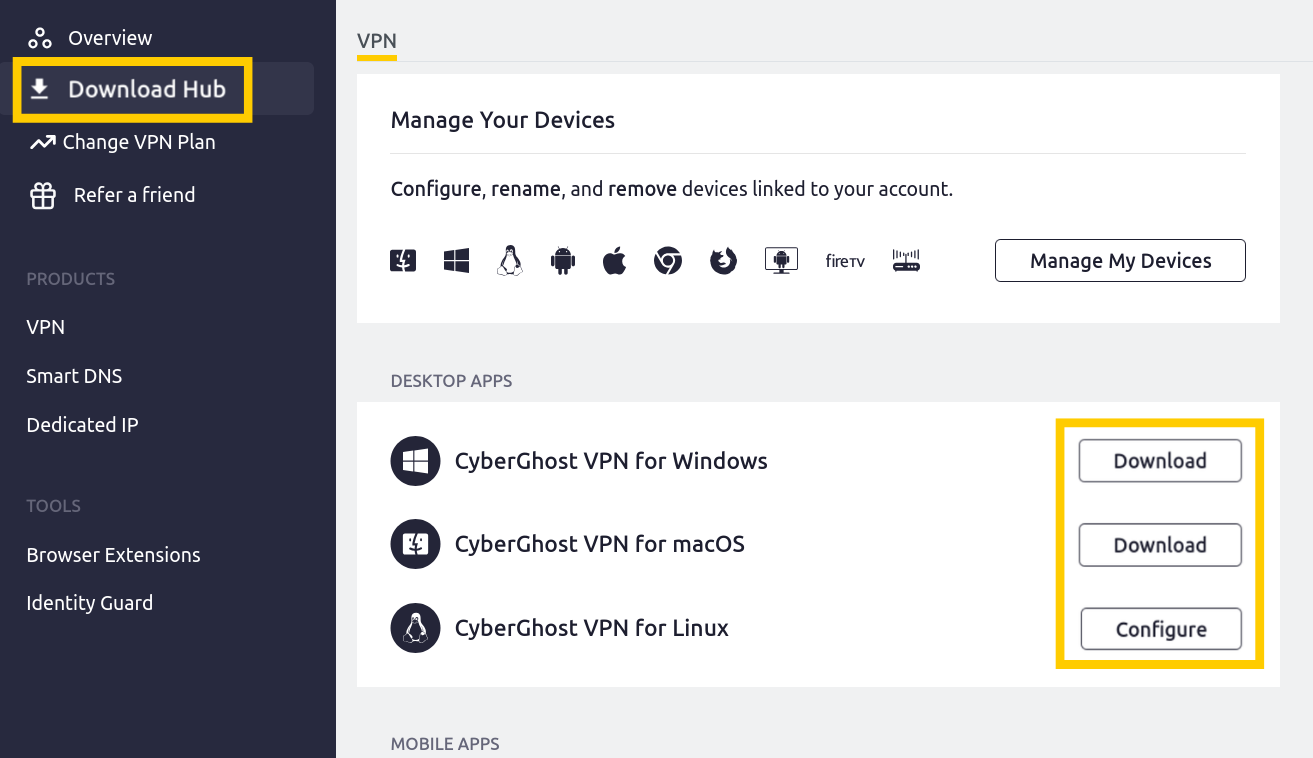Click the round Linux icon in Desktop Apps
The width and height of the screenshot is (1313, 758).
coord(415,628)
